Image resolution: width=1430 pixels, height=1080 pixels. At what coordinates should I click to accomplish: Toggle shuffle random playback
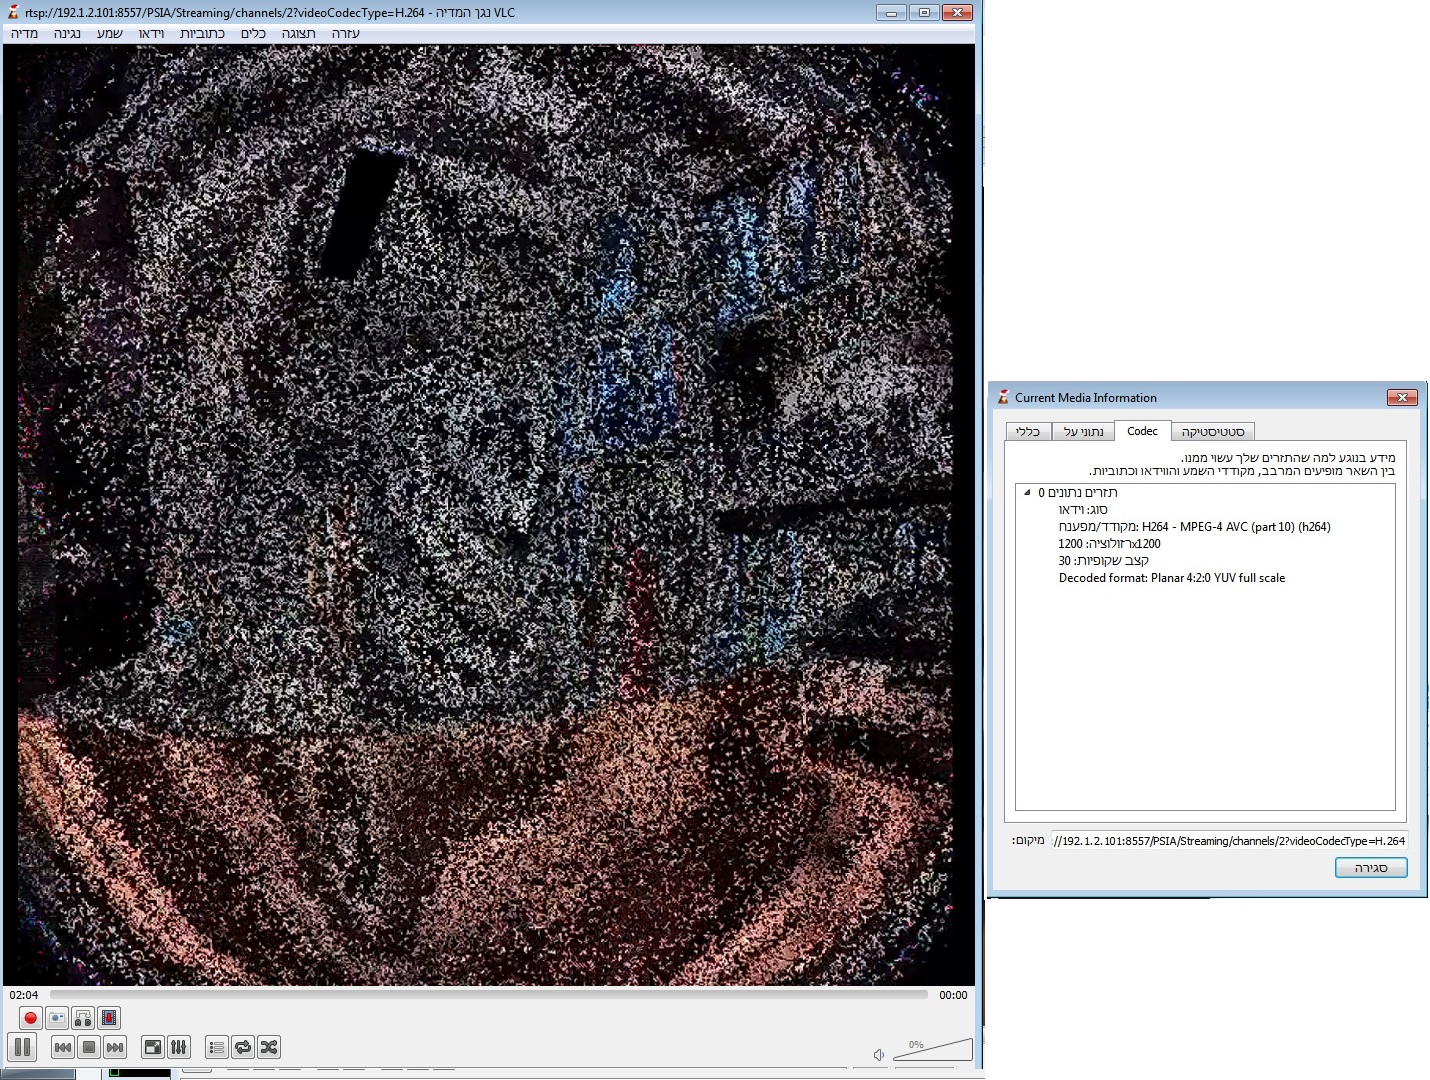coord(269,1047)
